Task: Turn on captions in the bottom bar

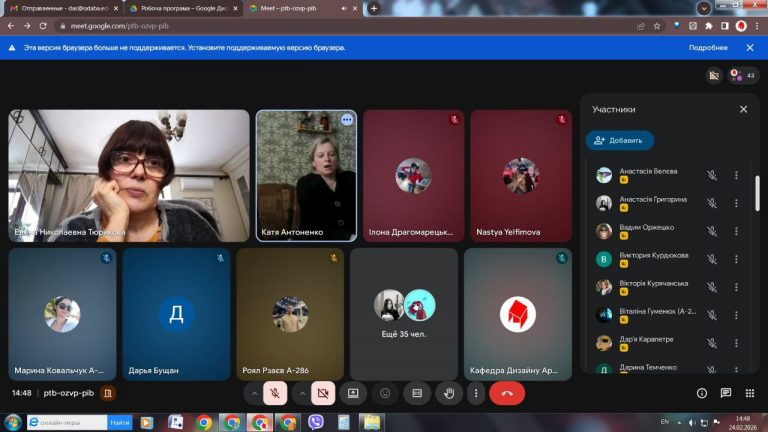Action: (x=417, y=393)
